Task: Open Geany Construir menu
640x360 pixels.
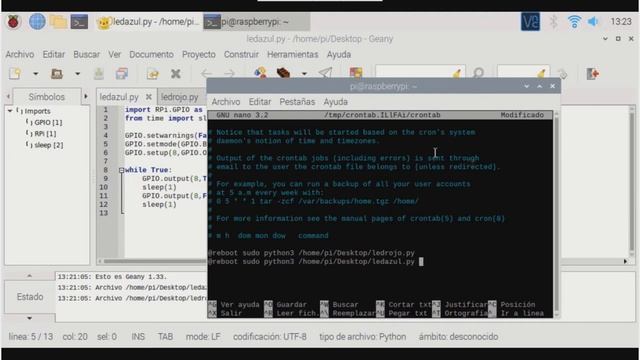Action: pos(241,54)
